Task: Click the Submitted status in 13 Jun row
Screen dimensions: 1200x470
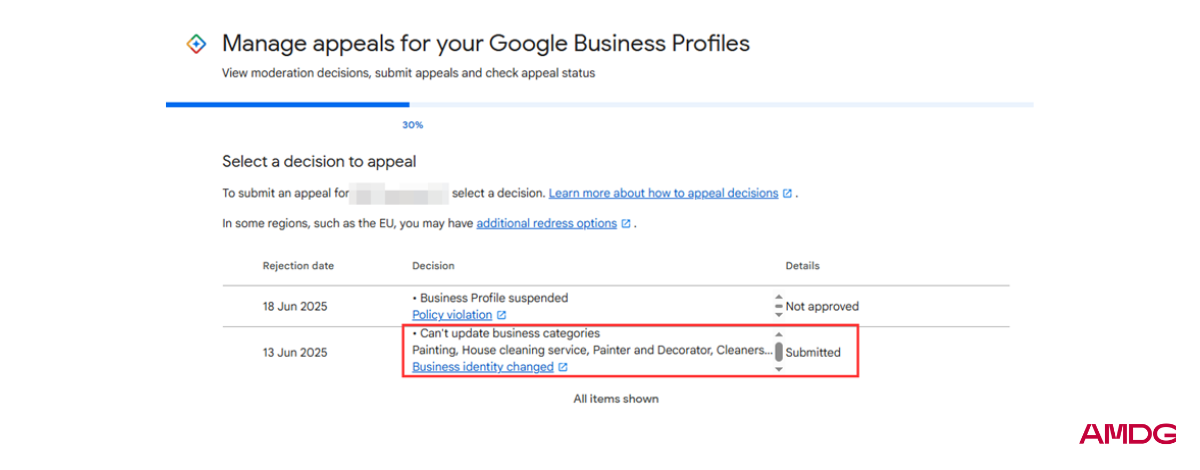Action: click(813, 352)
